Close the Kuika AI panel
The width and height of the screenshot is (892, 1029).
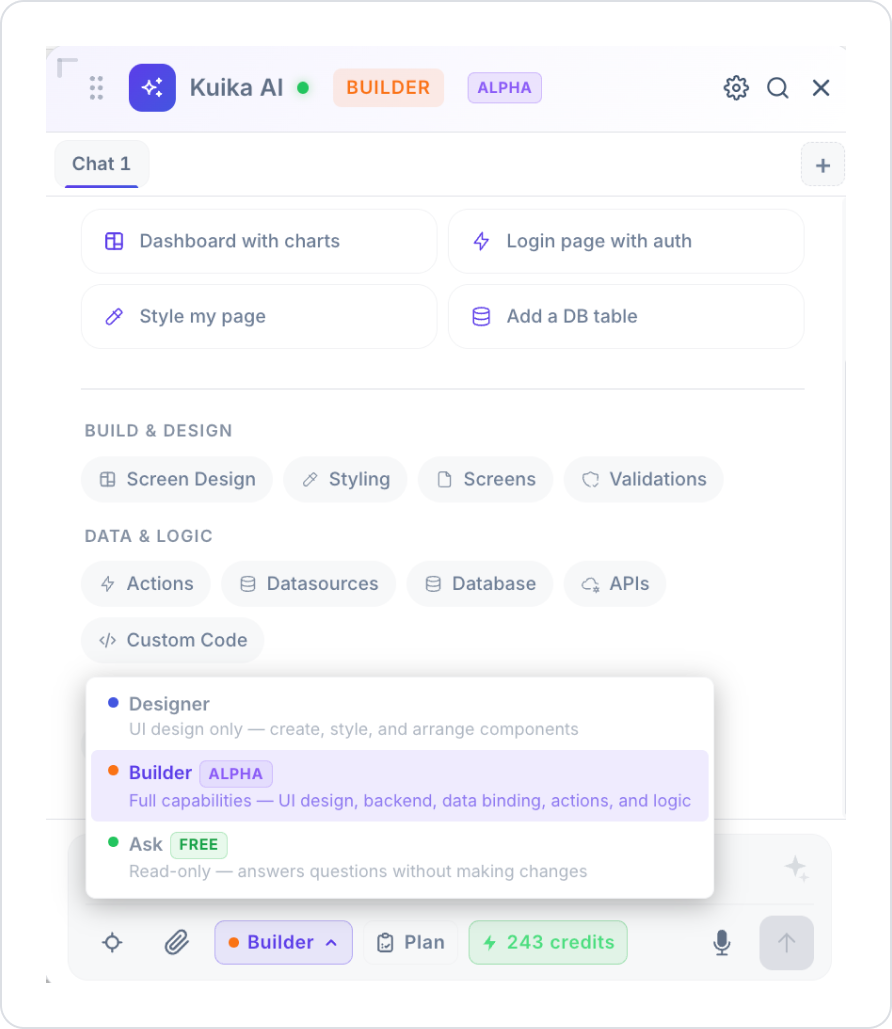pyautogui.click(x=820, y=88)
